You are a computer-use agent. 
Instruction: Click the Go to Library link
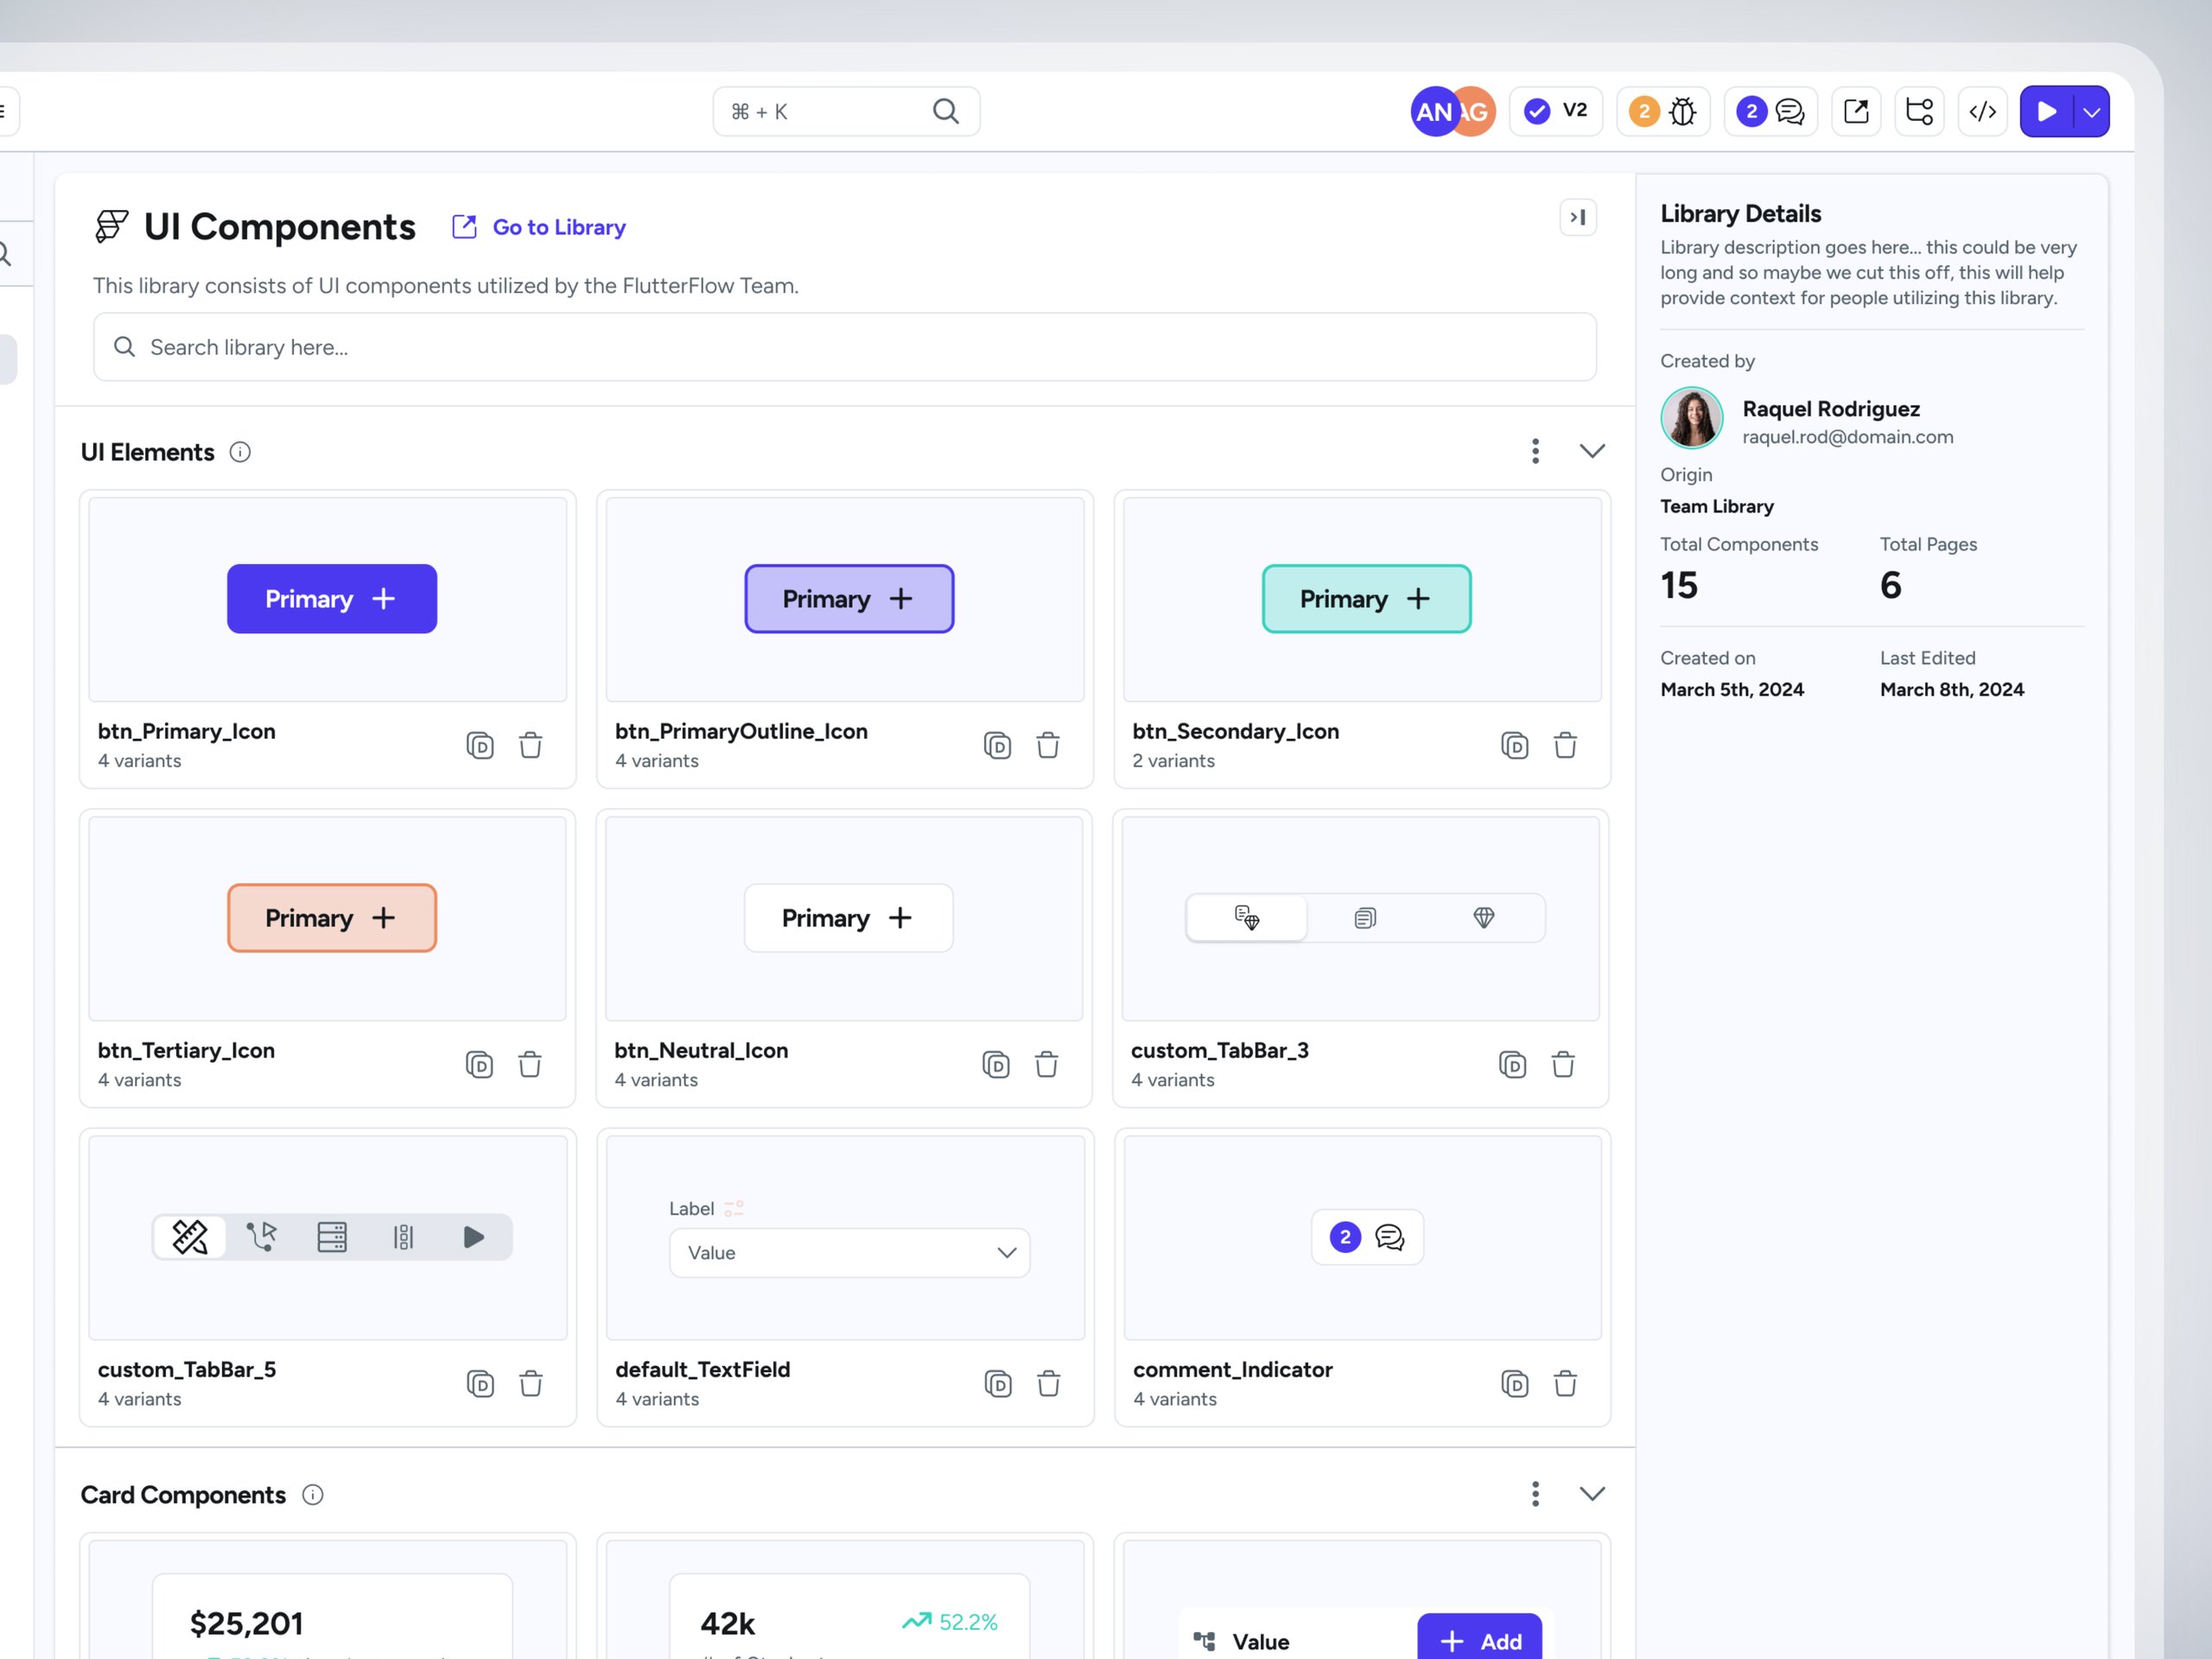539,227
